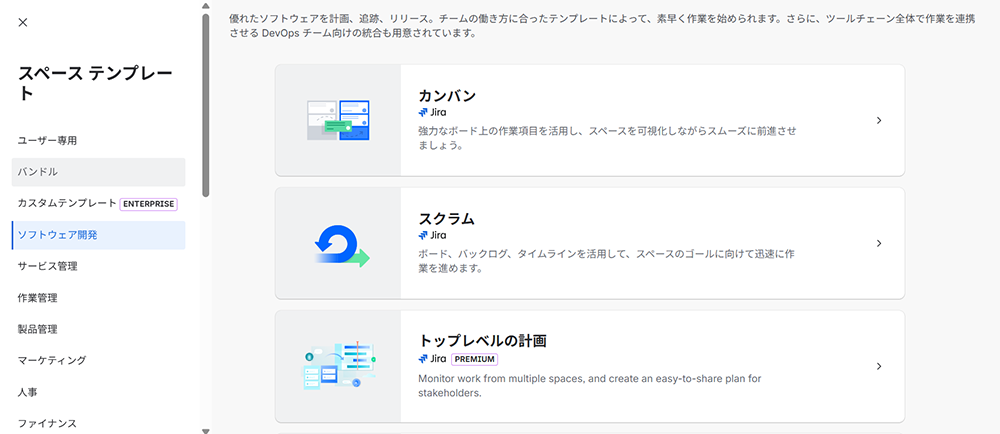Open the スクラム template chevron arrow
This screenshot has height=434, width=1000.
(878, 243)
